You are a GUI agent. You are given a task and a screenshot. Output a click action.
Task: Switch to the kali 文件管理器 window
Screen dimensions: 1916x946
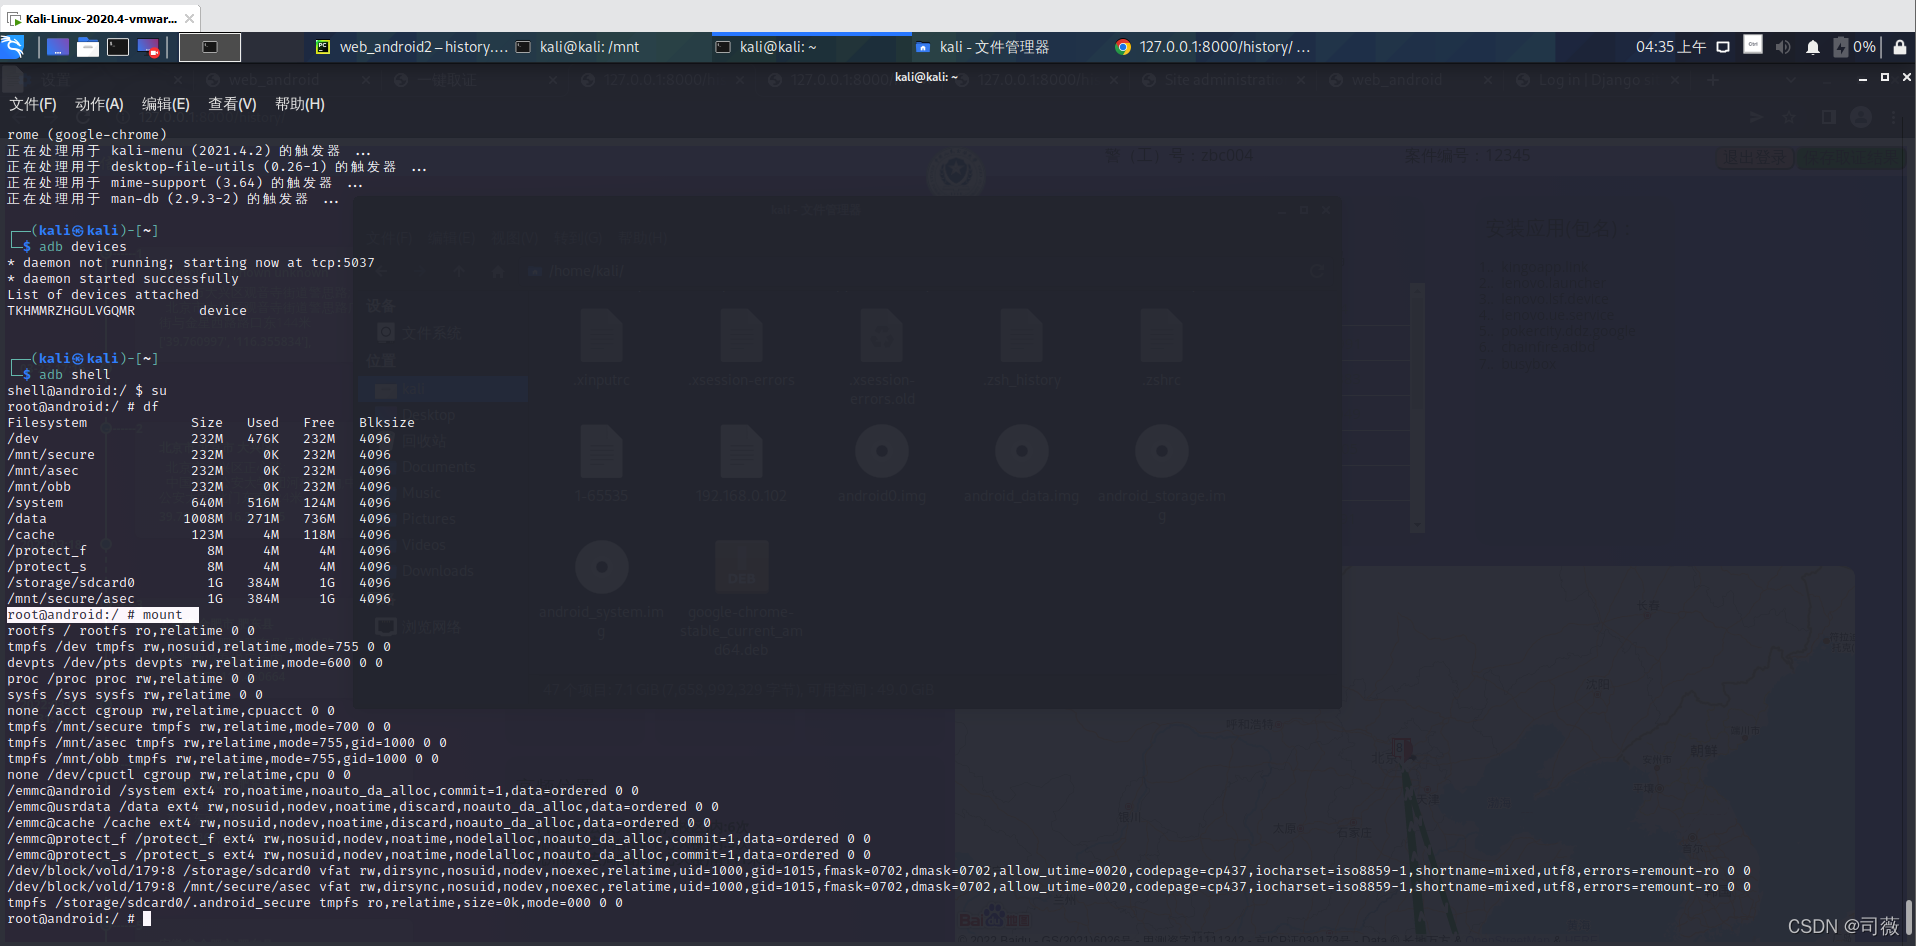982,47
